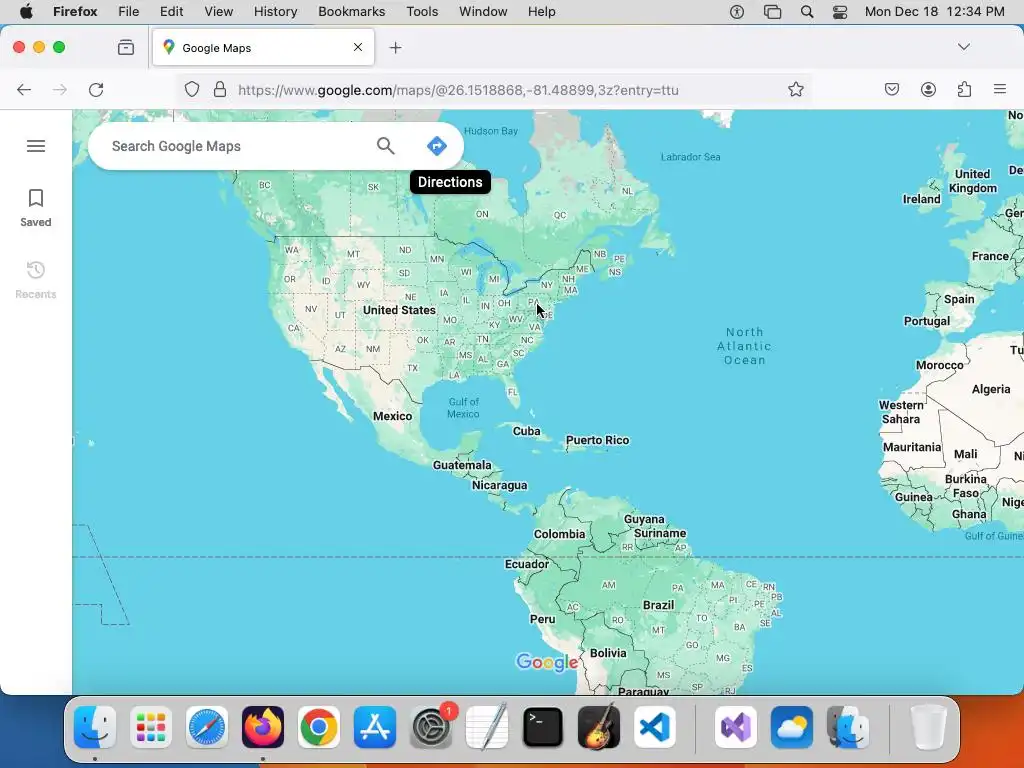Screen dimensions: 1024x768
Task: Open the Google Maps hamburger menu
Action: [x=36, y=146]
